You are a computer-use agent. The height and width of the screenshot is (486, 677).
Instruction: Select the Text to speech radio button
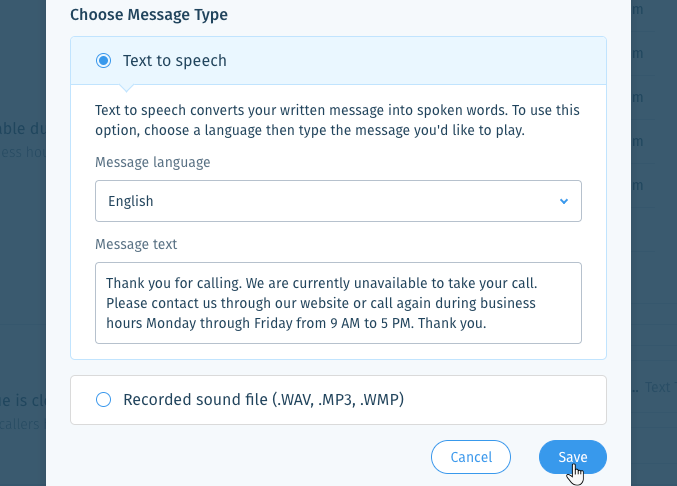104,60
